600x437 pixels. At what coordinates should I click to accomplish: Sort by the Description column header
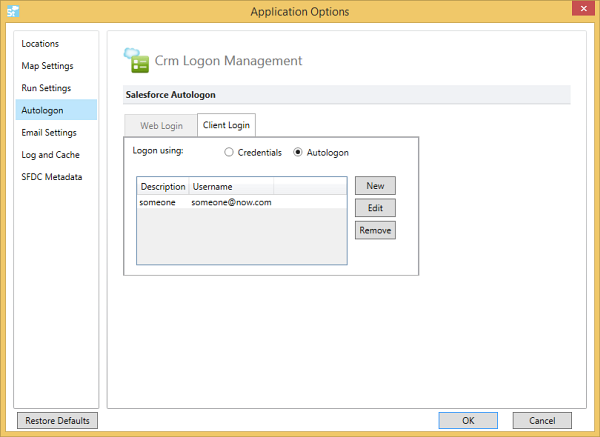[163, 186]
